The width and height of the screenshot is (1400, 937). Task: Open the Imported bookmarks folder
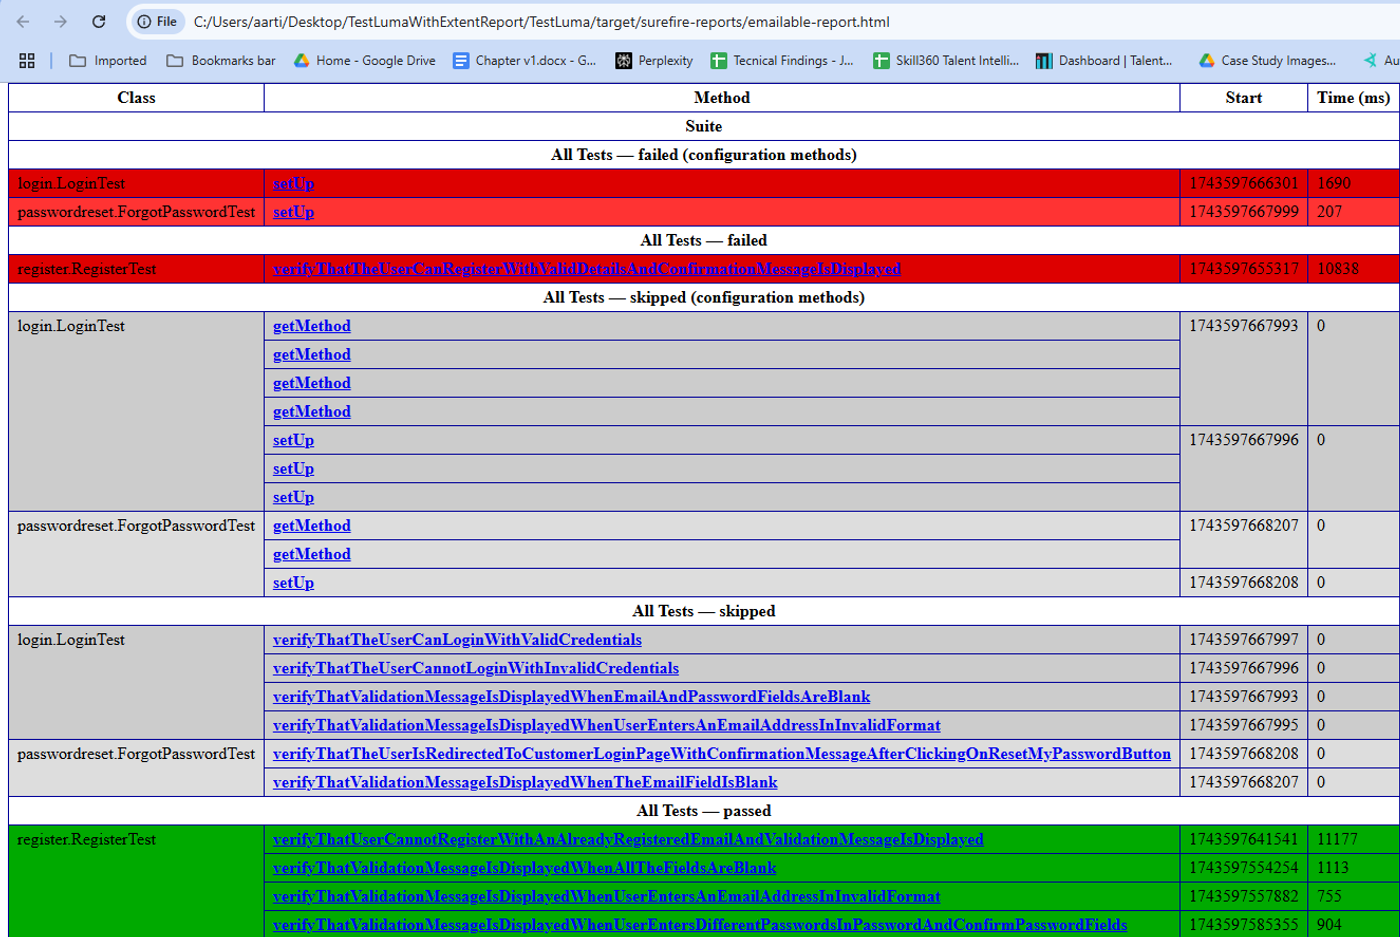(108, 60)
